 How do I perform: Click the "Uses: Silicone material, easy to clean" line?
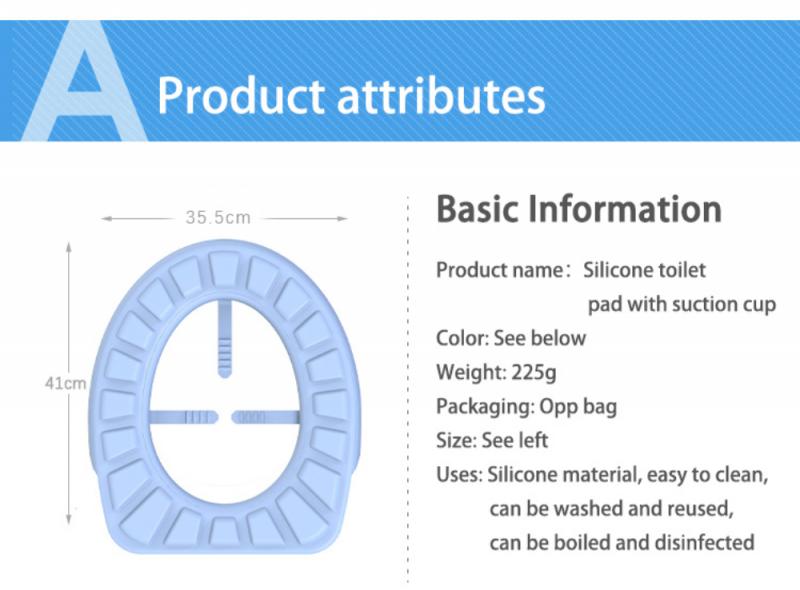pos(602,475)
